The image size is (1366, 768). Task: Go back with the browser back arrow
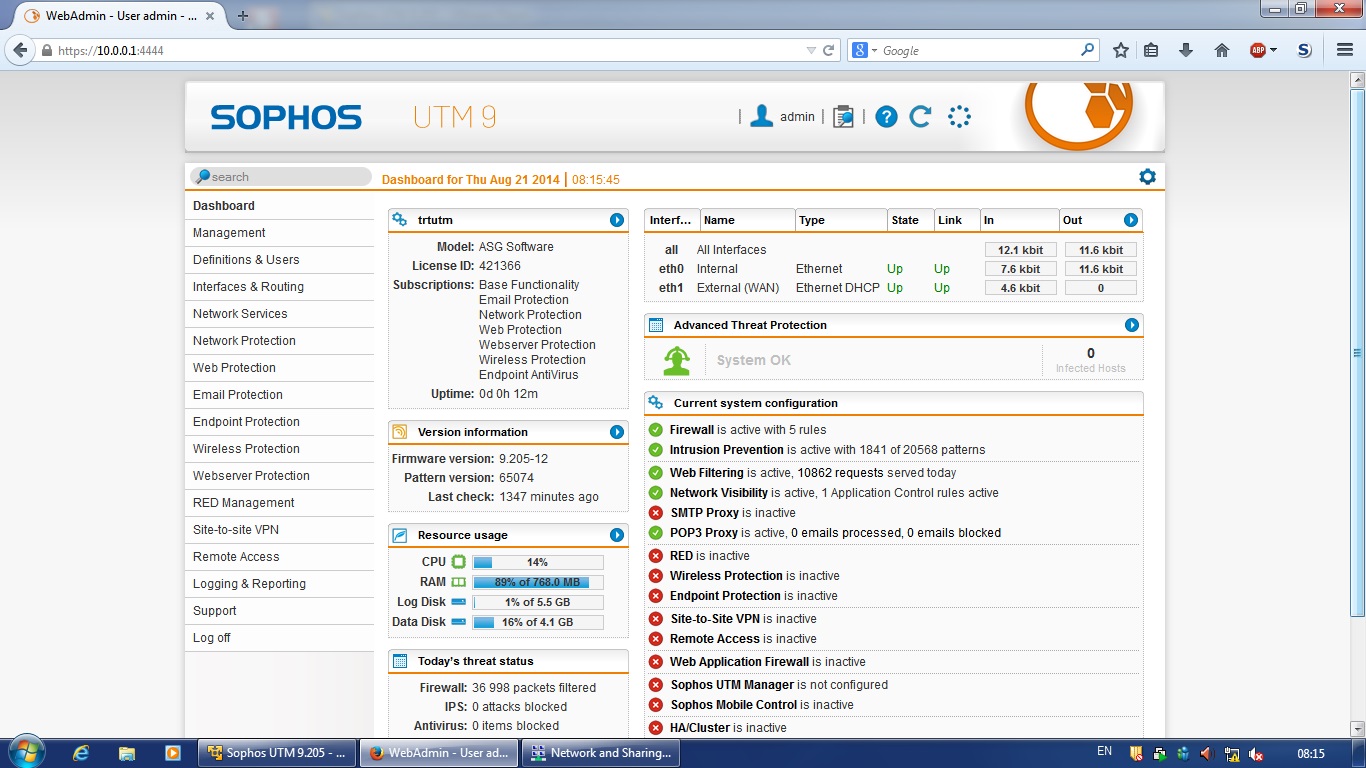(21, 50)
